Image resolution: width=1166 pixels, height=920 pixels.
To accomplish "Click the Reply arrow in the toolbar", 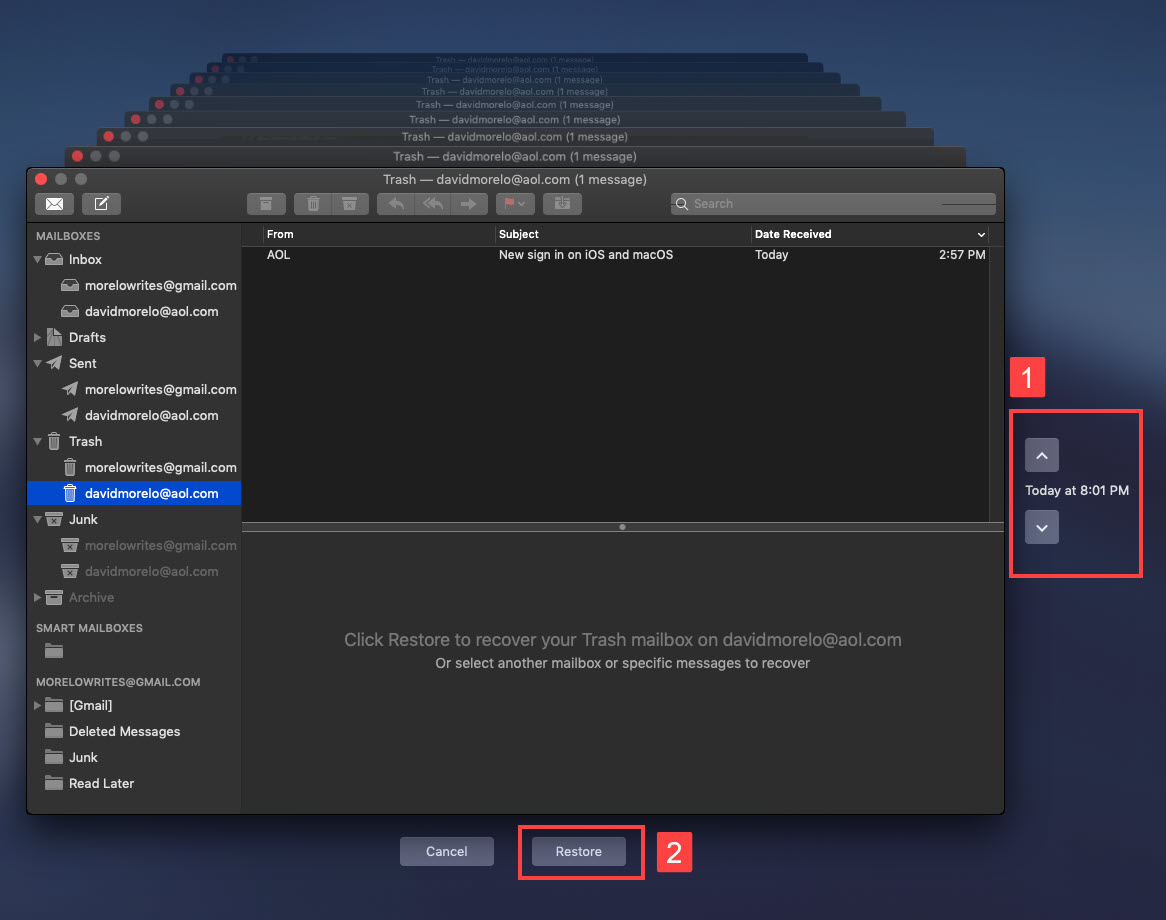I will tap(396, 204).
